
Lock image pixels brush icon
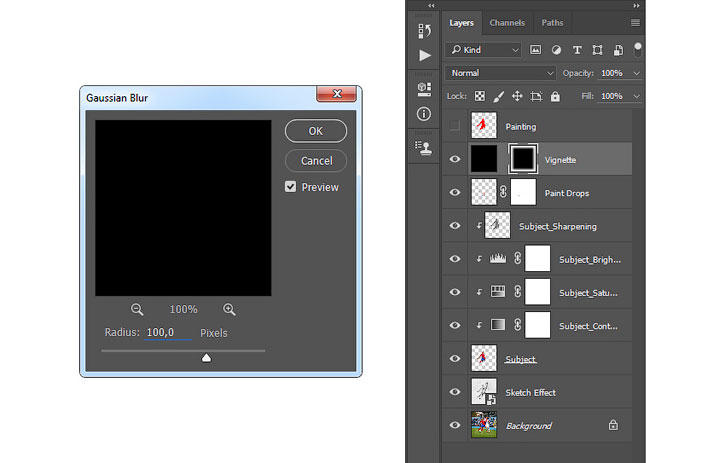pos(498,96)
